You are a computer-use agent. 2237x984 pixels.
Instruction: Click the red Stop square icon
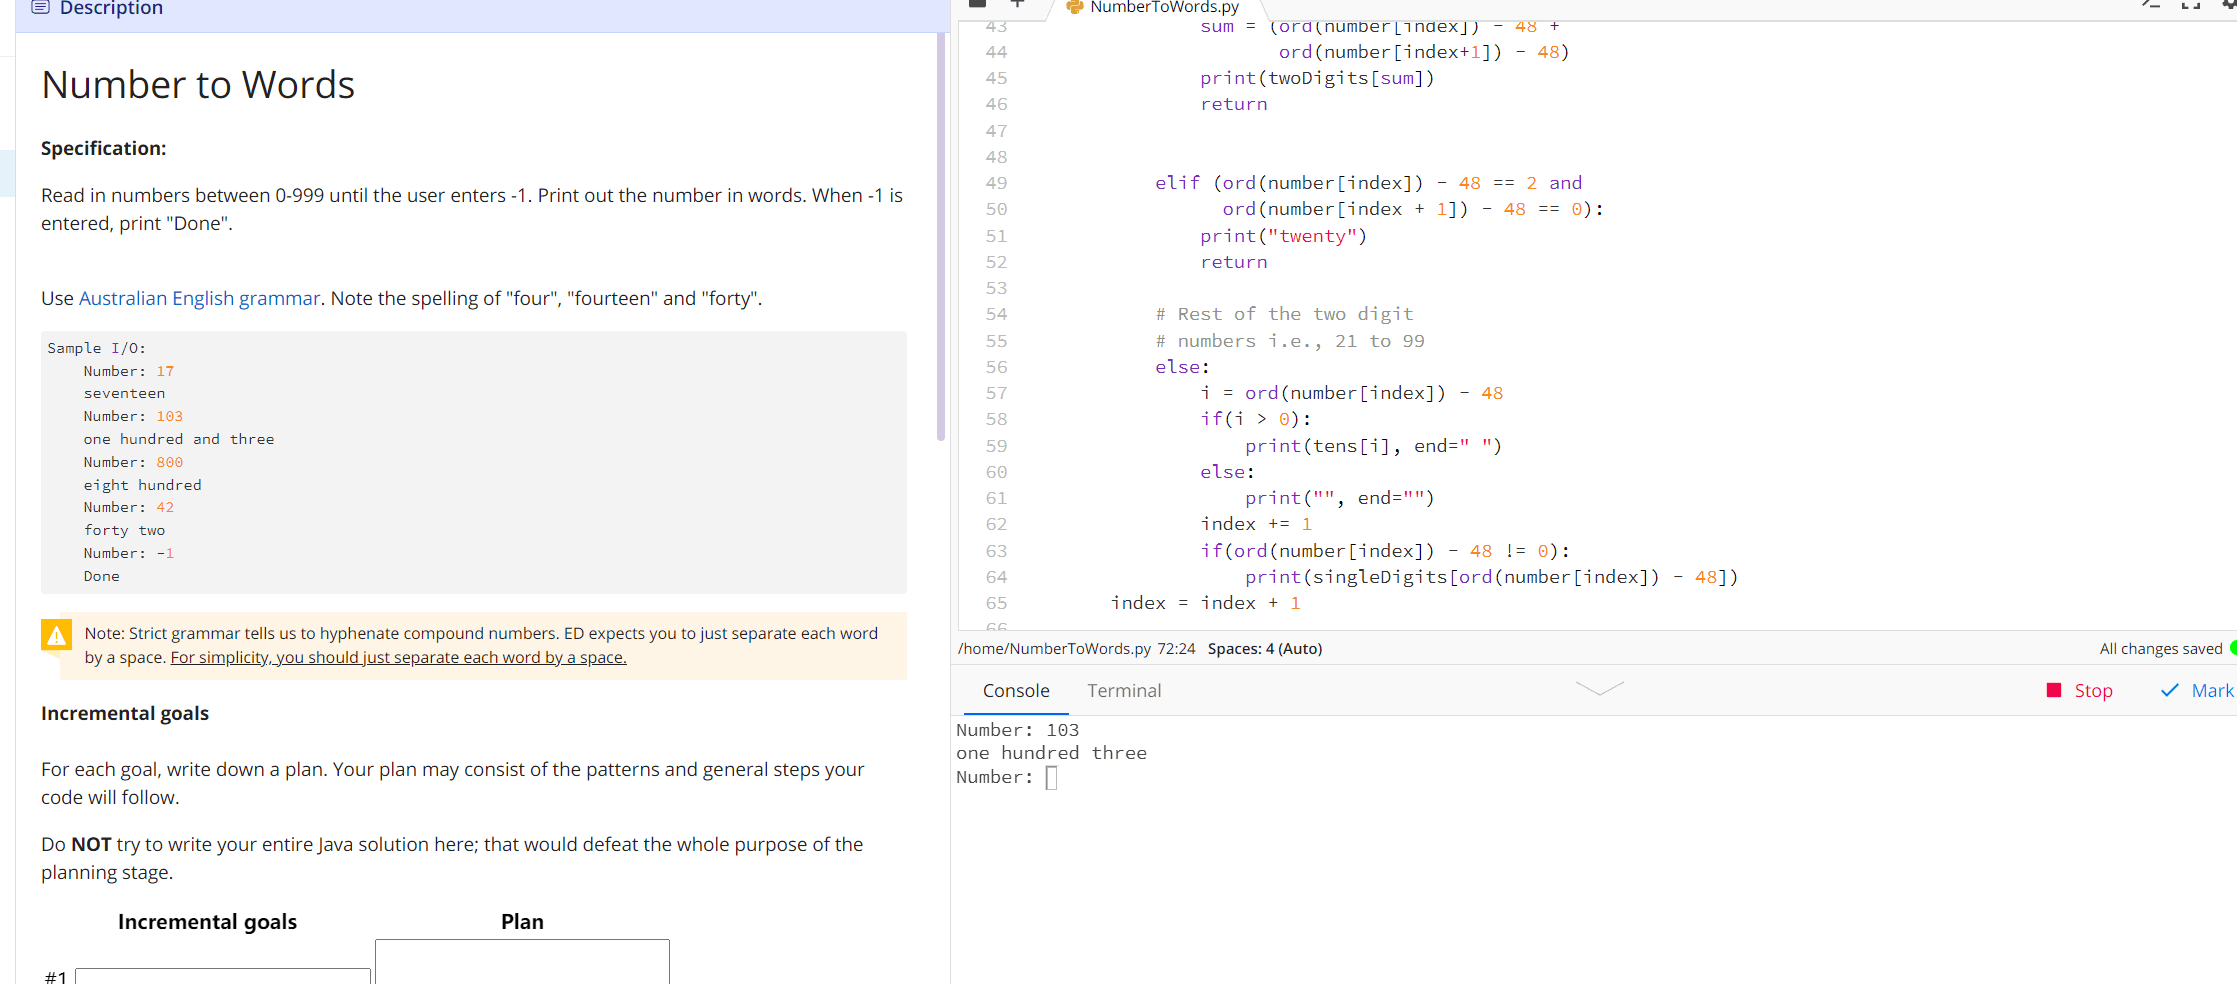click(x=2054, y=690)
